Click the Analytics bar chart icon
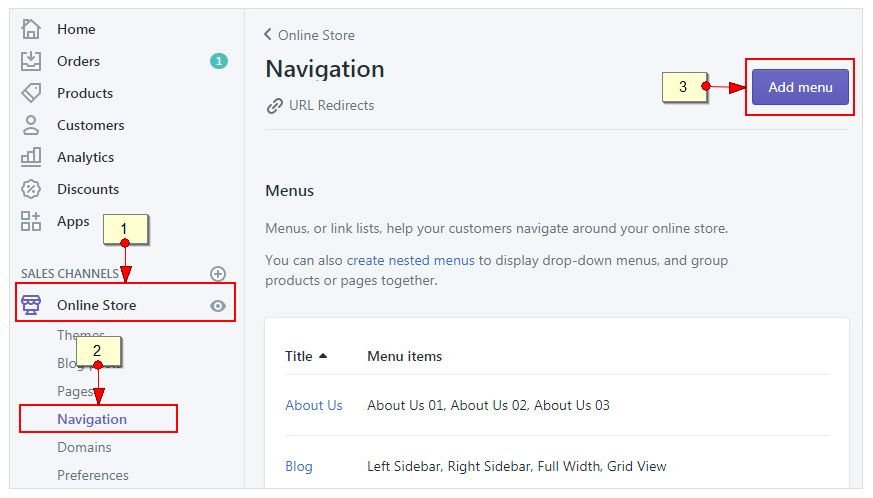 (31, 157)
